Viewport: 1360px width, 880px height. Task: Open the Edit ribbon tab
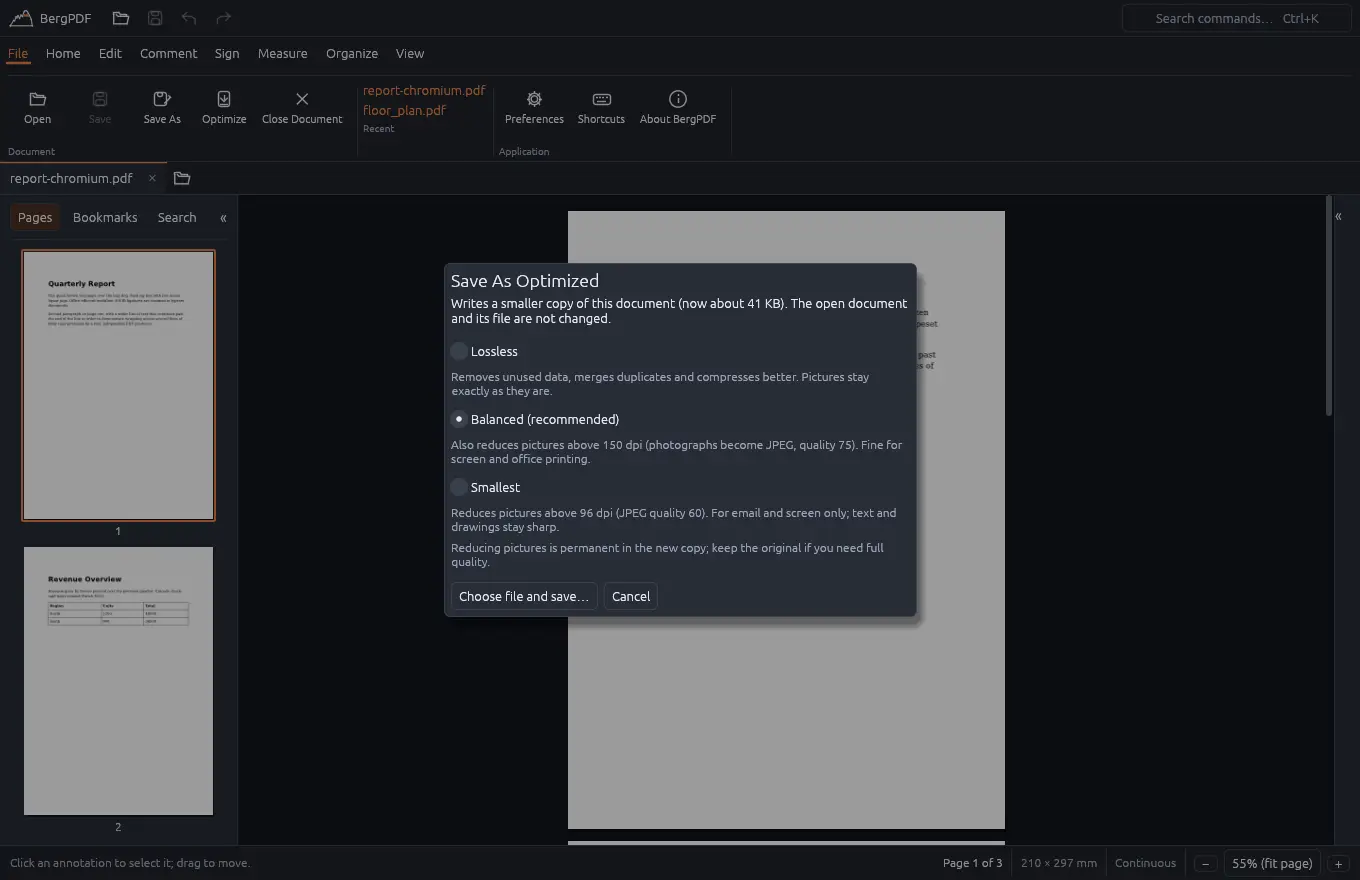110,53
